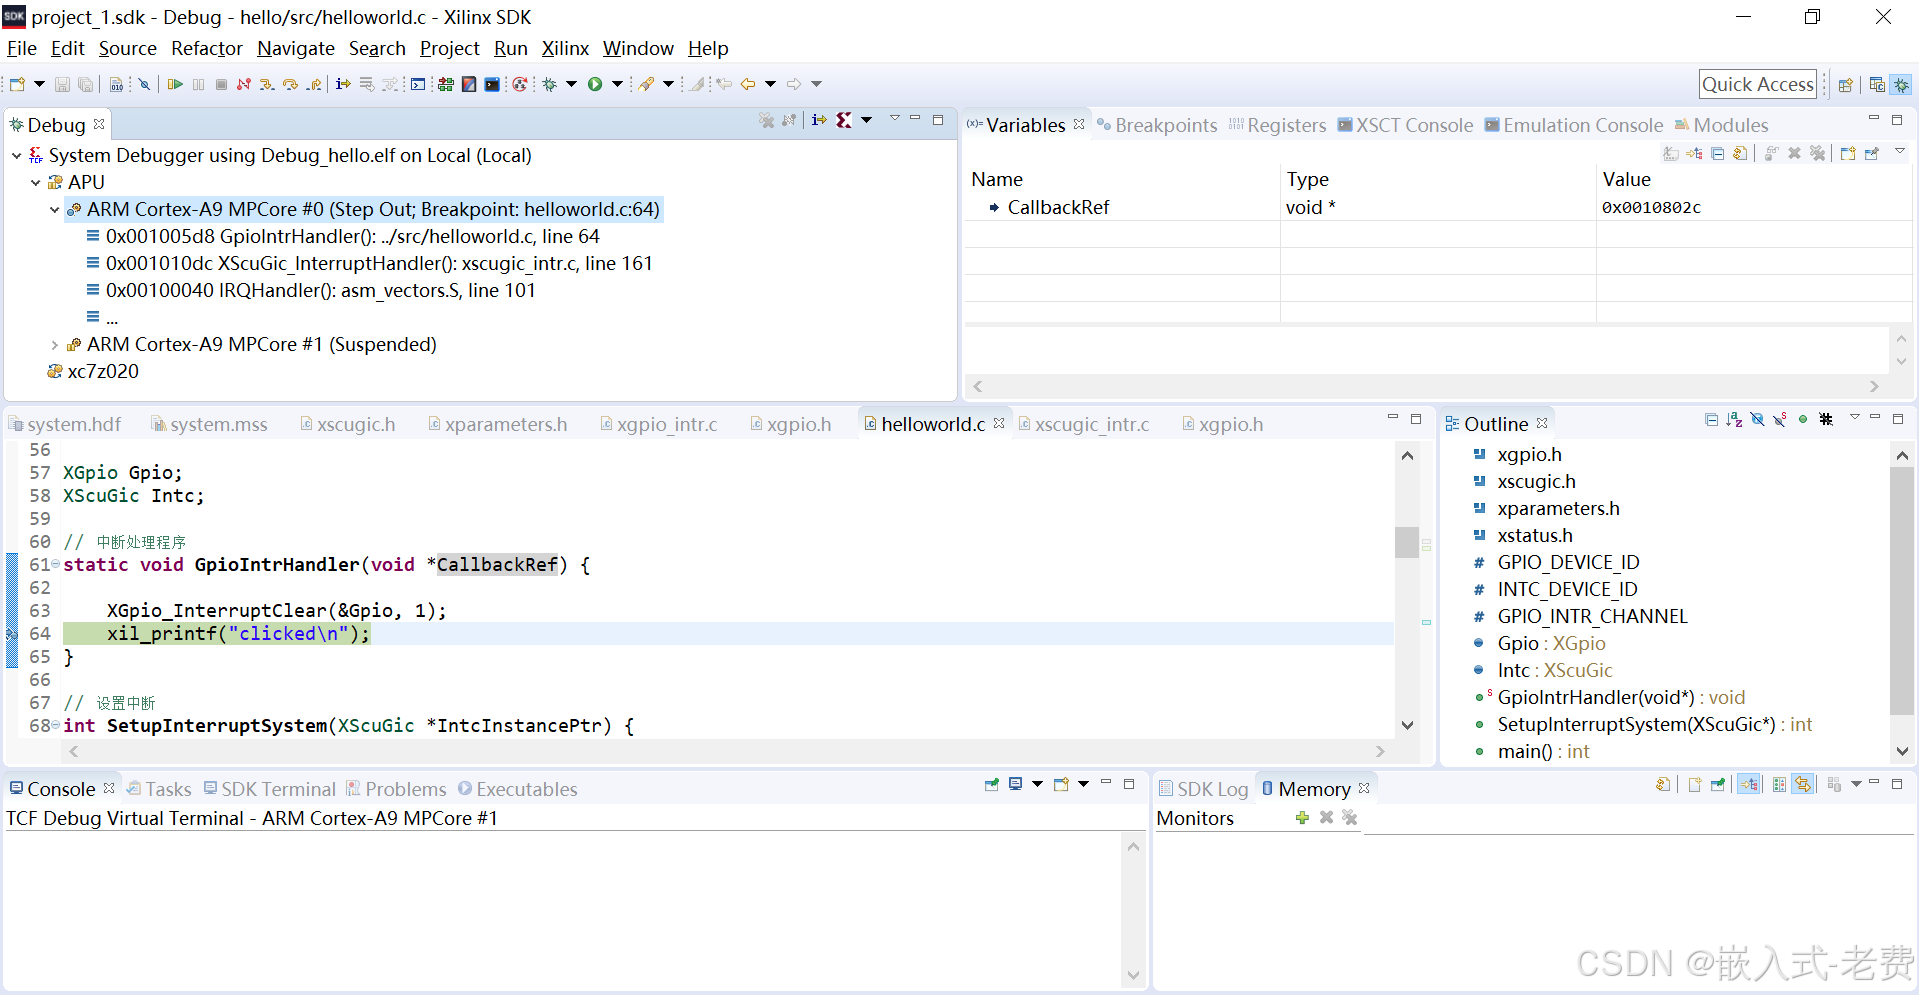Click the Step Into icon

[x=267, y=84]
